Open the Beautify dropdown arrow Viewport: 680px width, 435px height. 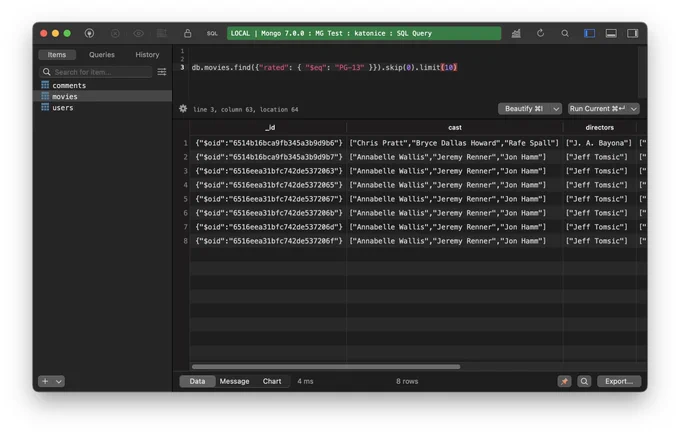556,109
